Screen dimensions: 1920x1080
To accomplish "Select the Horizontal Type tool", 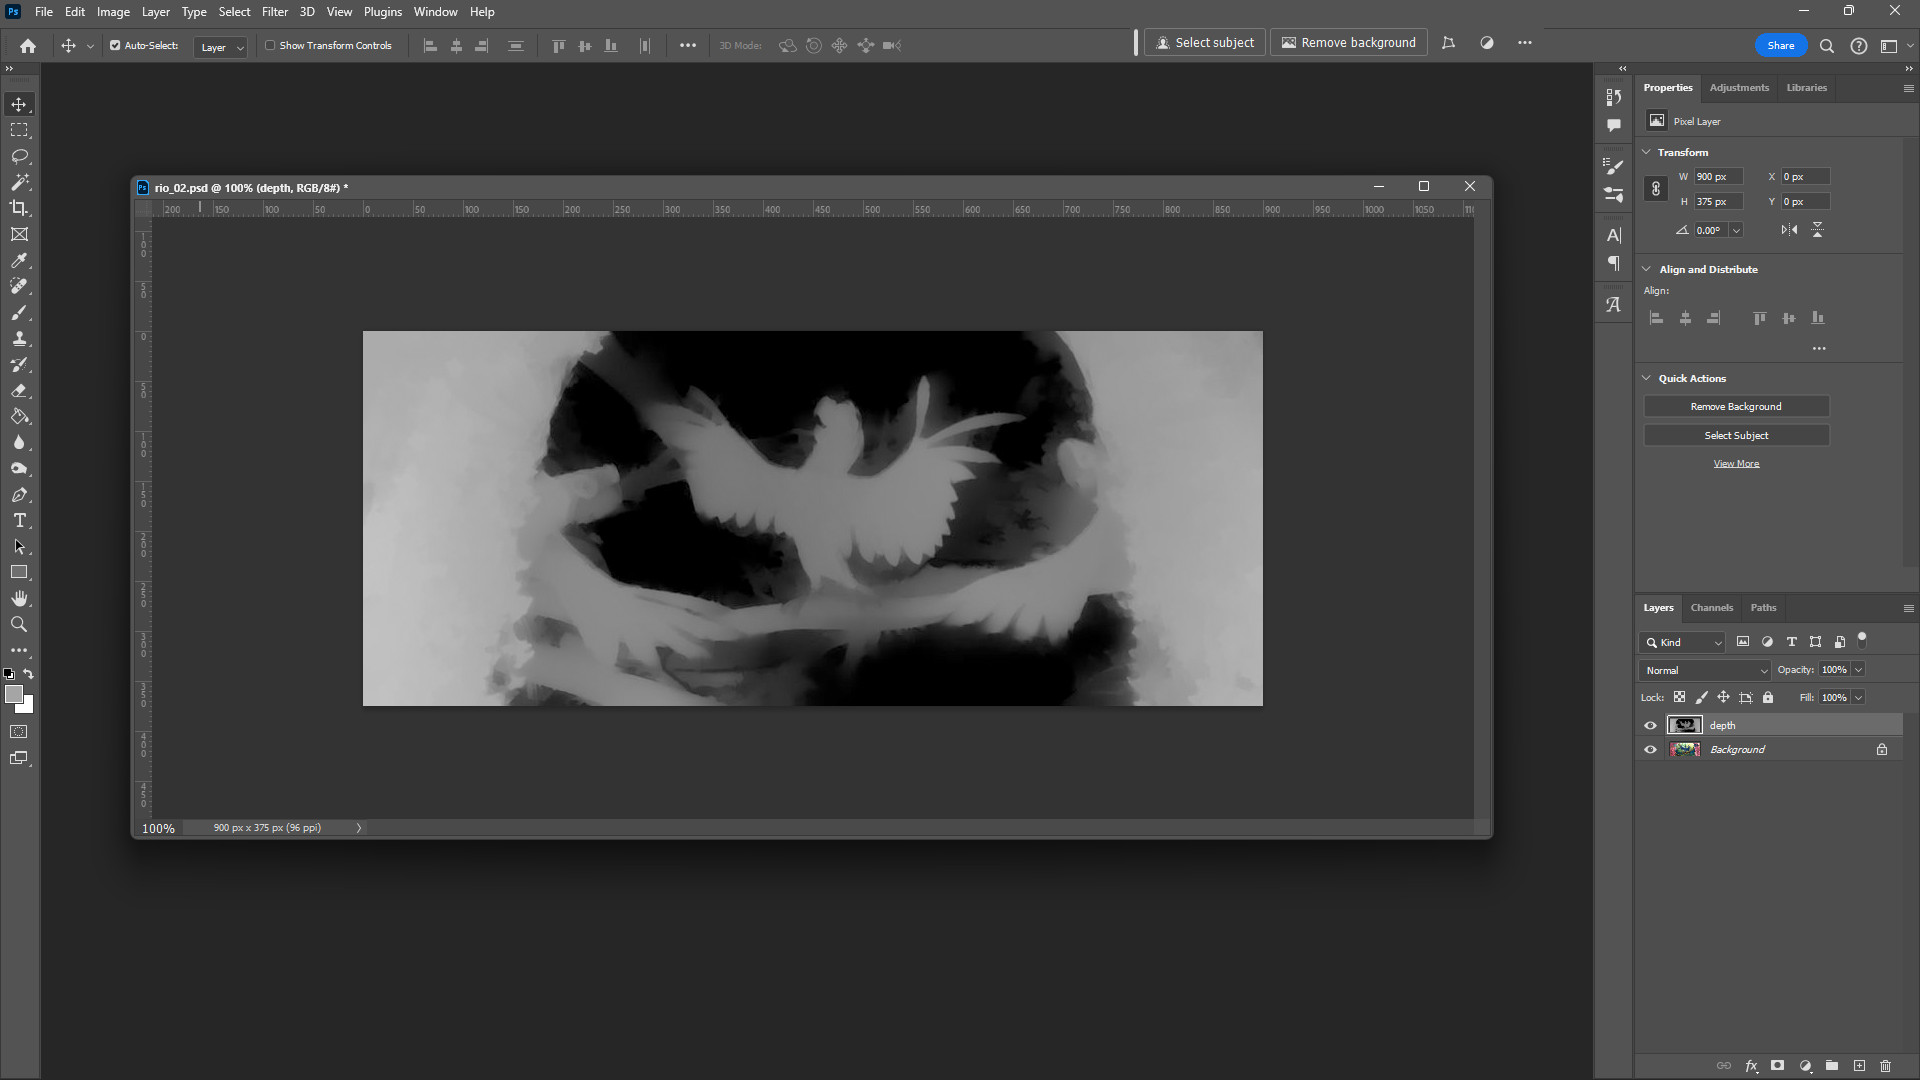I will (x=19, y=521).
